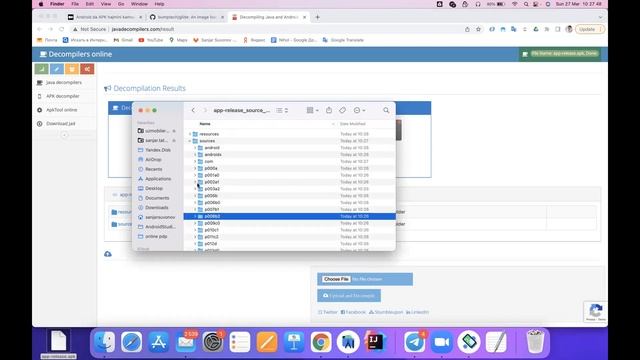Open the View menu in menu bar
The width and height of the screenshot is (640, 360).
coord(106,4)
